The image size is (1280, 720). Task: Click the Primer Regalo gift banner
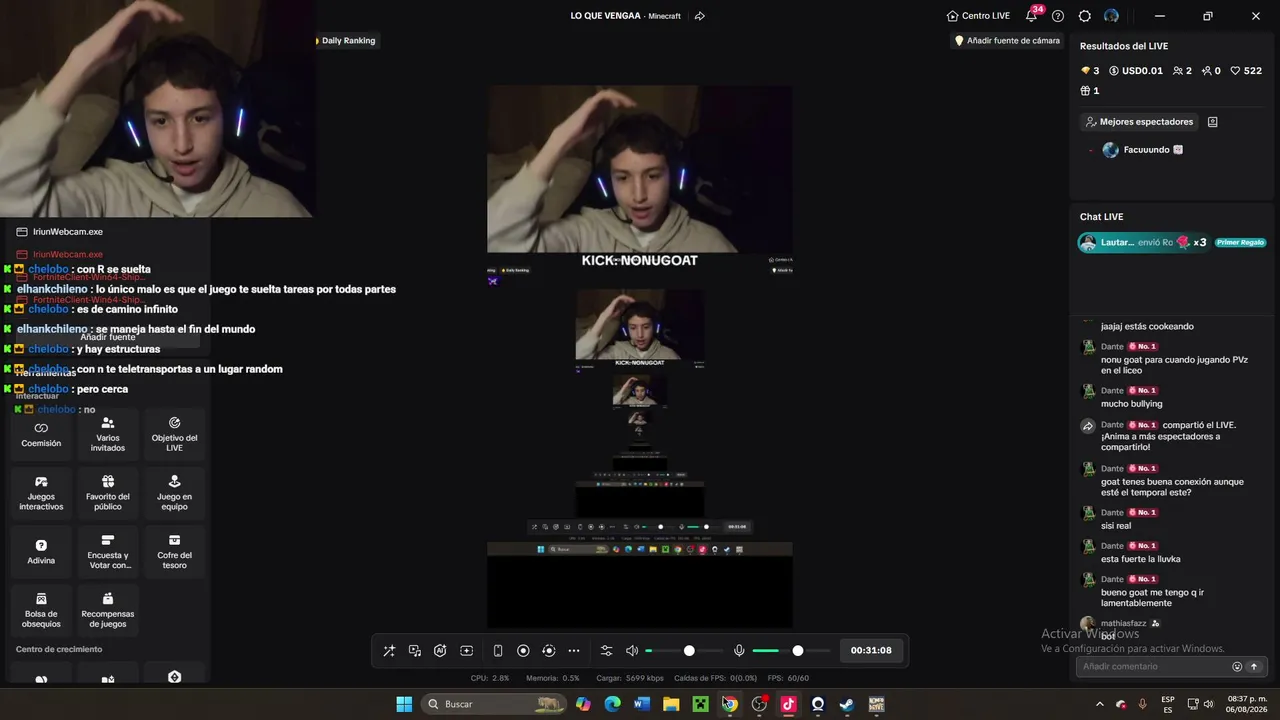coord(1172,242)
